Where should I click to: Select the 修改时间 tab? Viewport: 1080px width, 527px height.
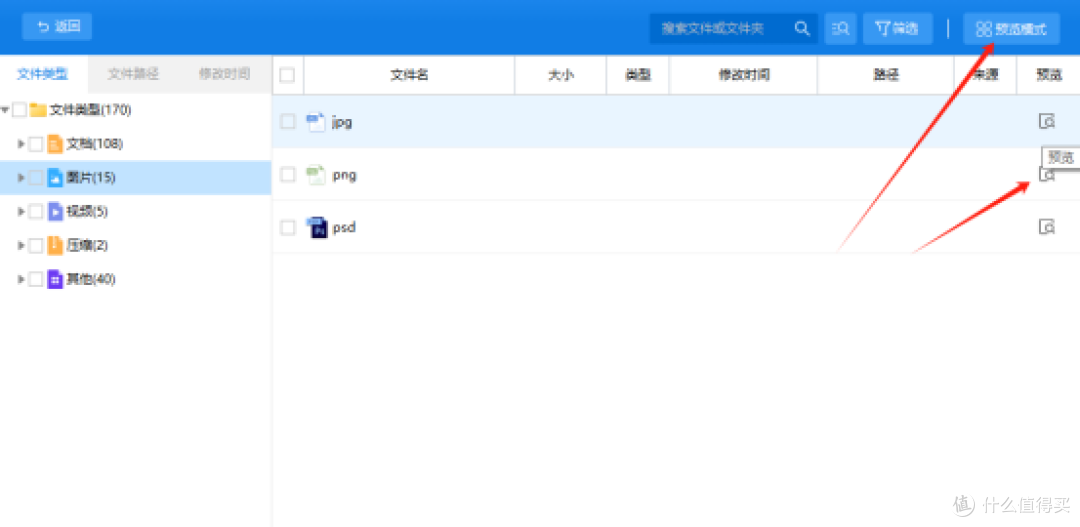[225, 74]
